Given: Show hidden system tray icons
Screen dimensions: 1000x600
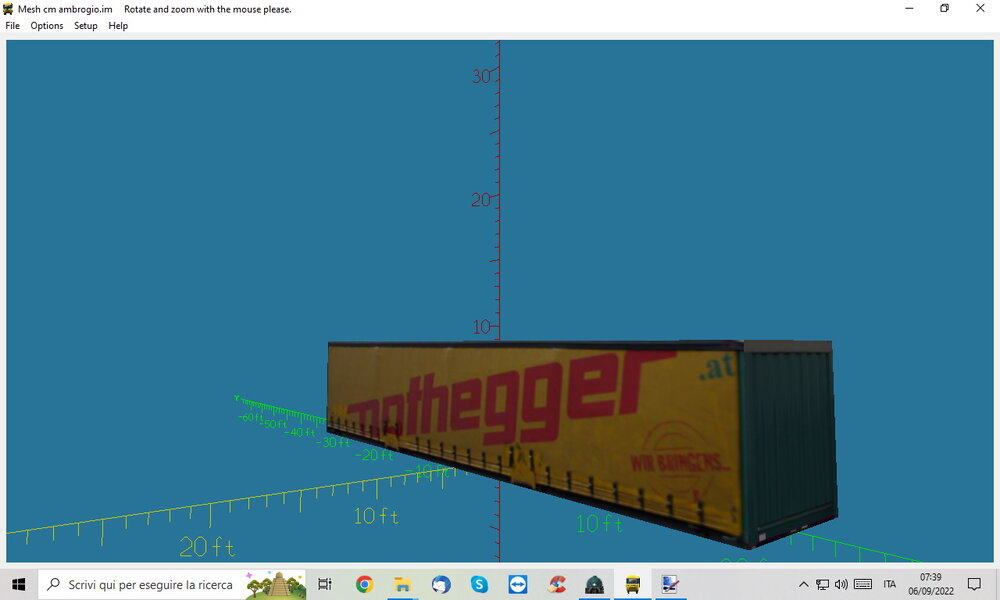Looking at the screenshot, I should pyautogui.click(x=804, y=584).
